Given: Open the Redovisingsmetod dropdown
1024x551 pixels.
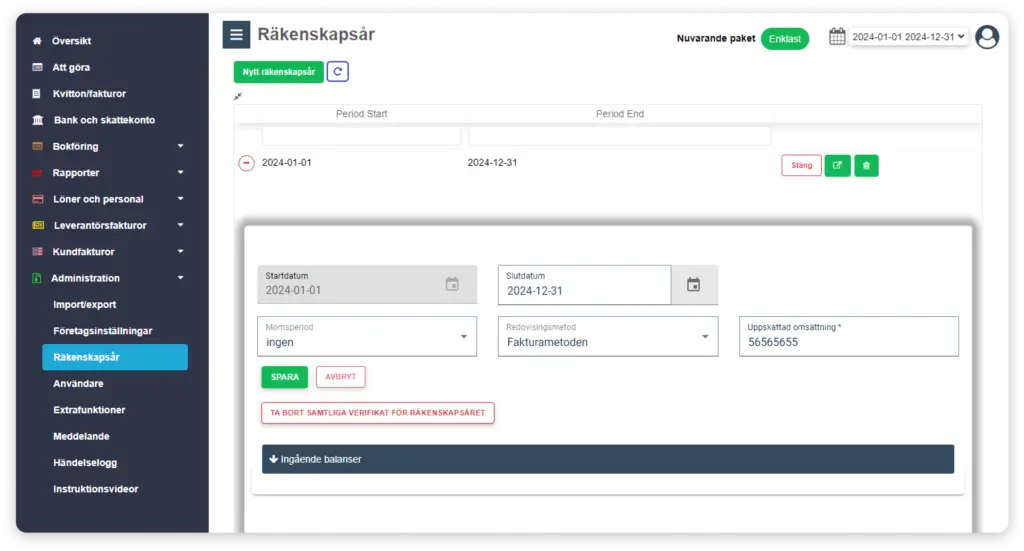Looking at the screenshot, I should 608,336.
